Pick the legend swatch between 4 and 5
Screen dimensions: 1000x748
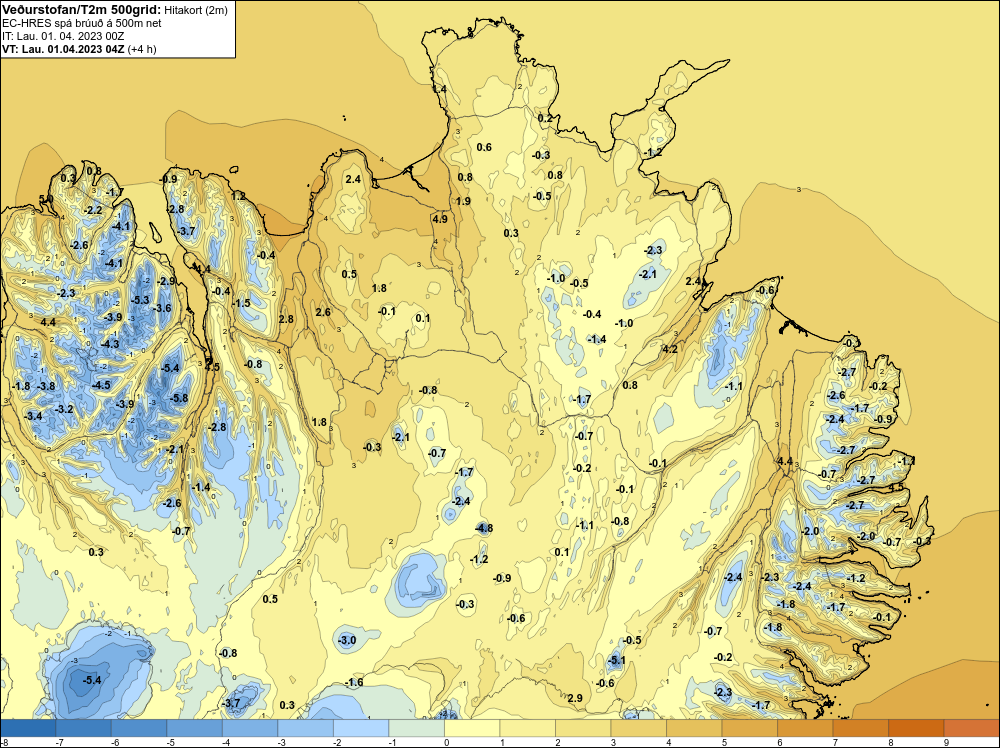(x=694, y=728)
